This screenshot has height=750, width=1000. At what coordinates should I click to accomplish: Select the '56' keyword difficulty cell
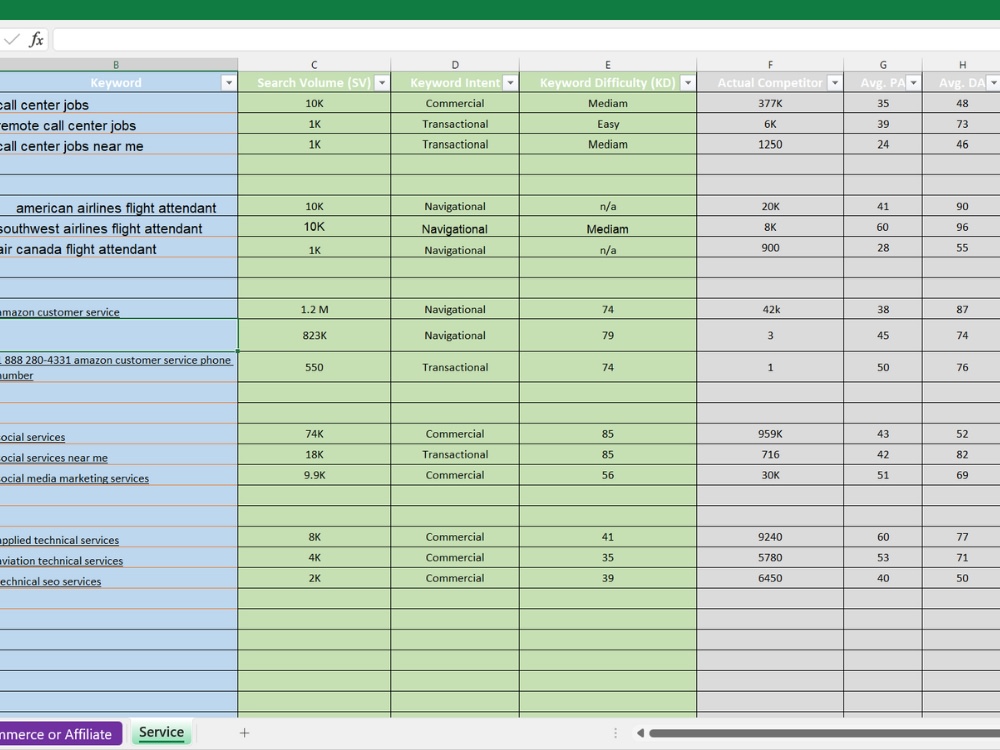[x=608, y=475]
